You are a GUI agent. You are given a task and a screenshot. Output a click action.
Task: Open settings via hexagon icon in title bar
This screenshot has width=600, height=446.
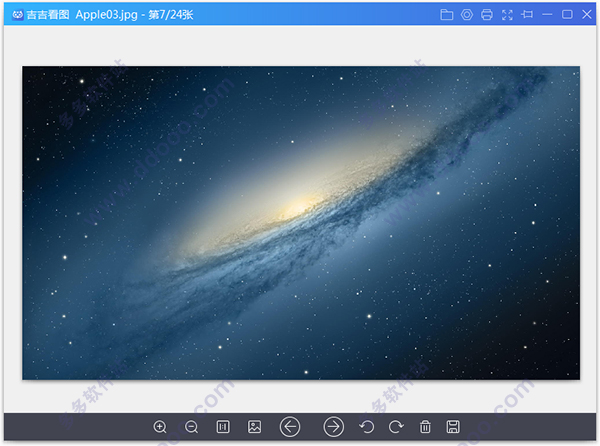click(467, 15)
